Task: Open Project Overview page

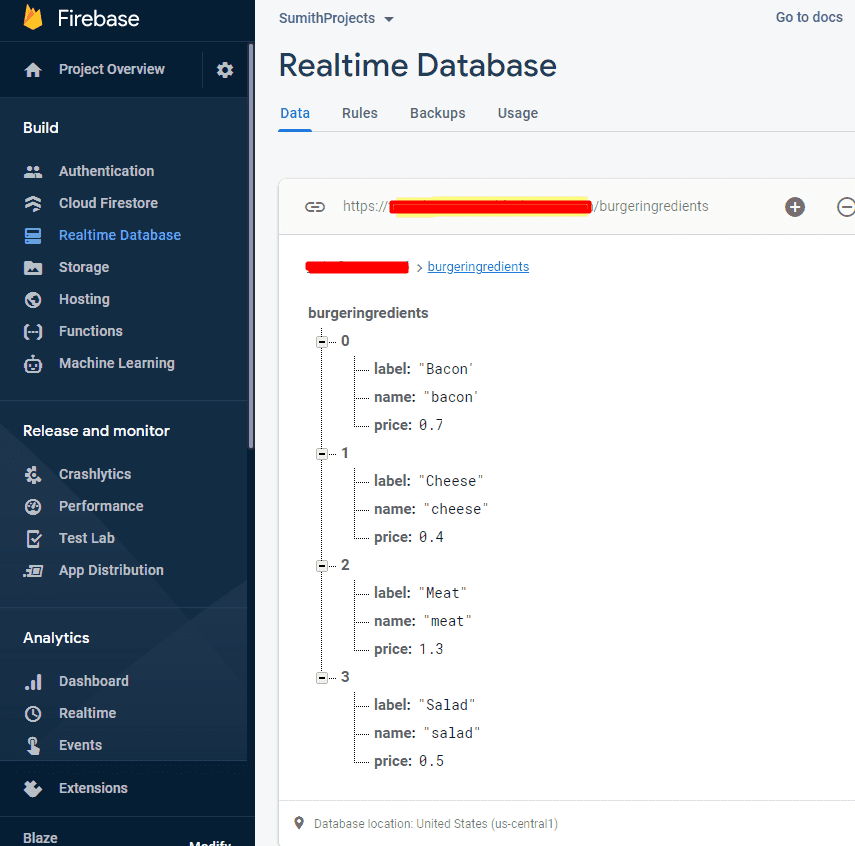Action: pyautogui.click(x=112, y=69)
